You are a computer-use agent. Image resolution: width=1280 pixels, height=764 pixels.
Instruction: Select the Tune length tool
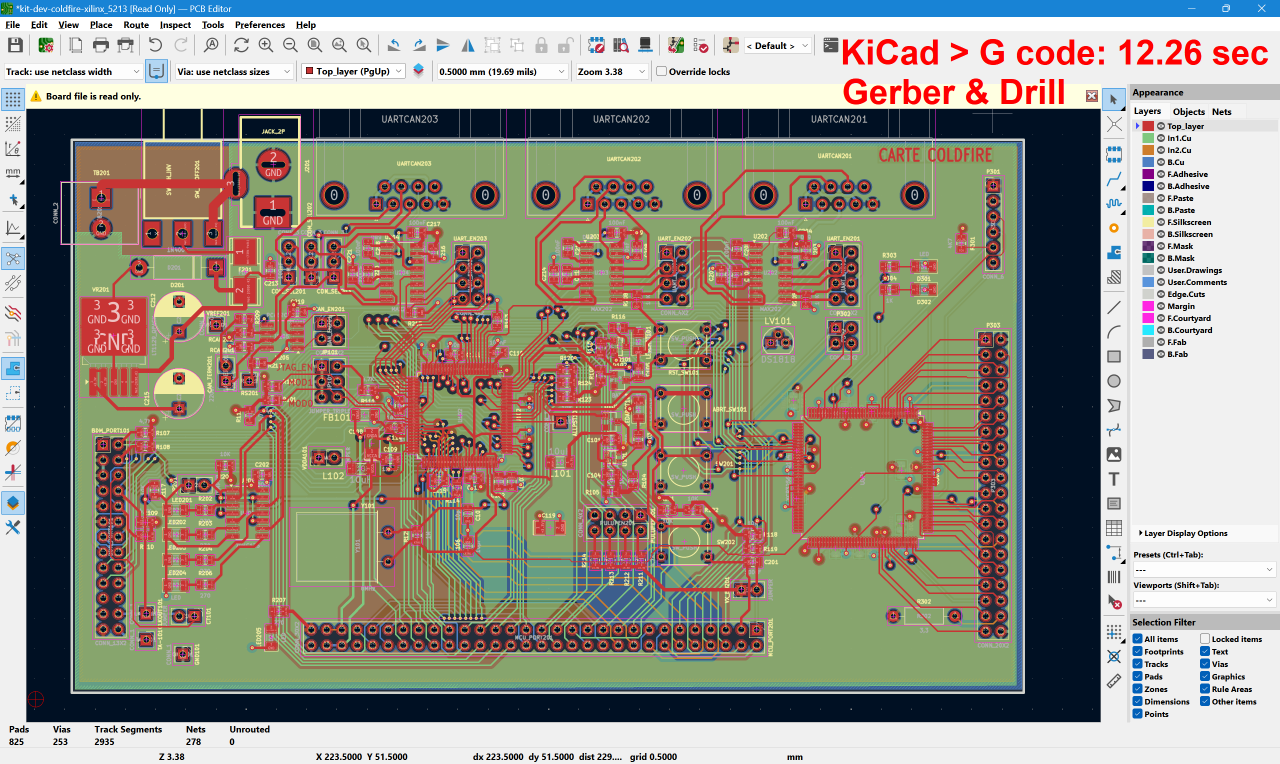pos(1114,204)
